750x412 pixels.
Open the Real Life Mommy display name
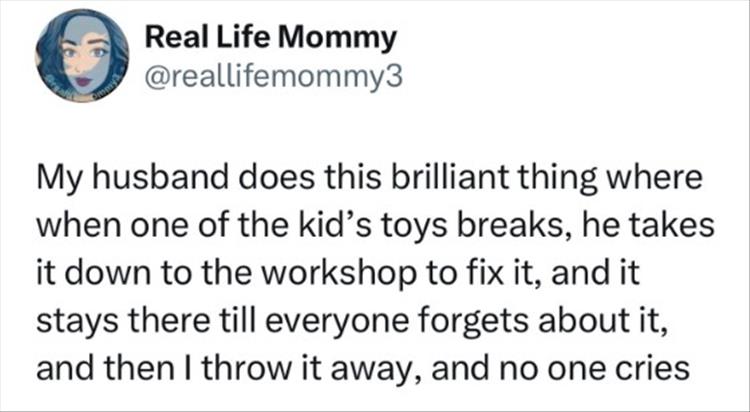(x=270, y=40)
